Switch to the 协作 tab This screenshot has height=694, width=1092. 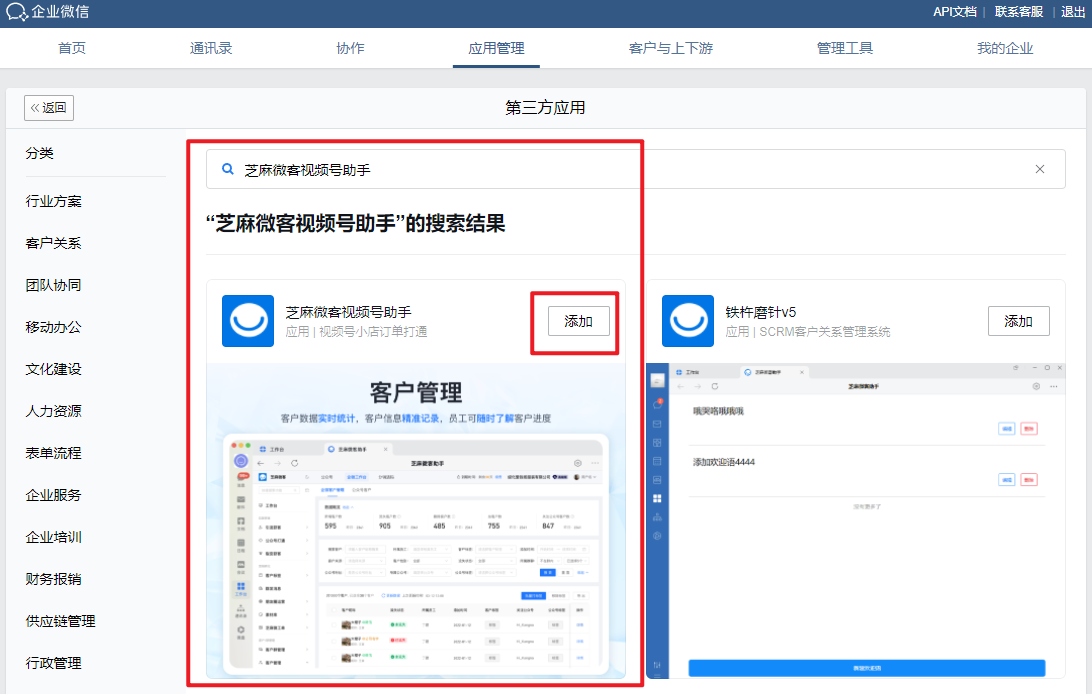[350, 48]
